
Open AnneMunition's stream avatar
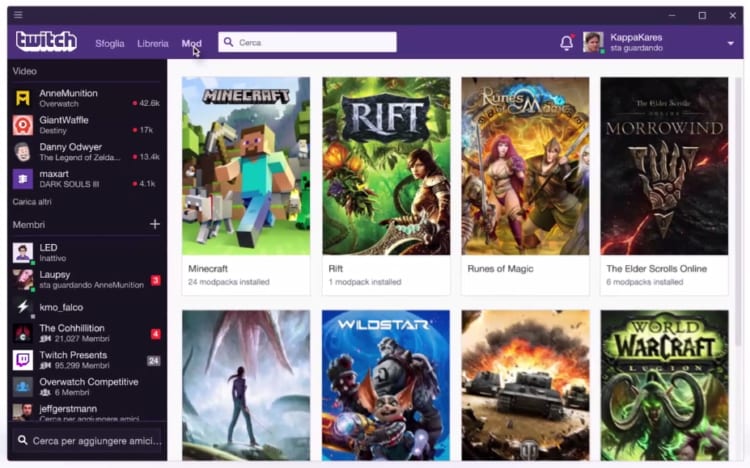[22, 98]
